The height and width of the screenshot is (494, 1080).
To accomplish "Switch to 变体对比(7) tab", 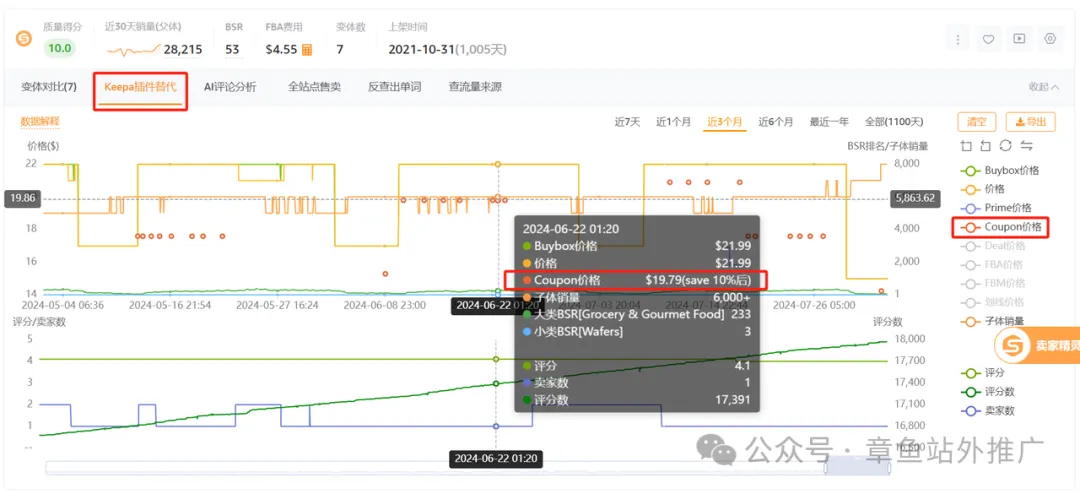I will click(x=49, y=87).
